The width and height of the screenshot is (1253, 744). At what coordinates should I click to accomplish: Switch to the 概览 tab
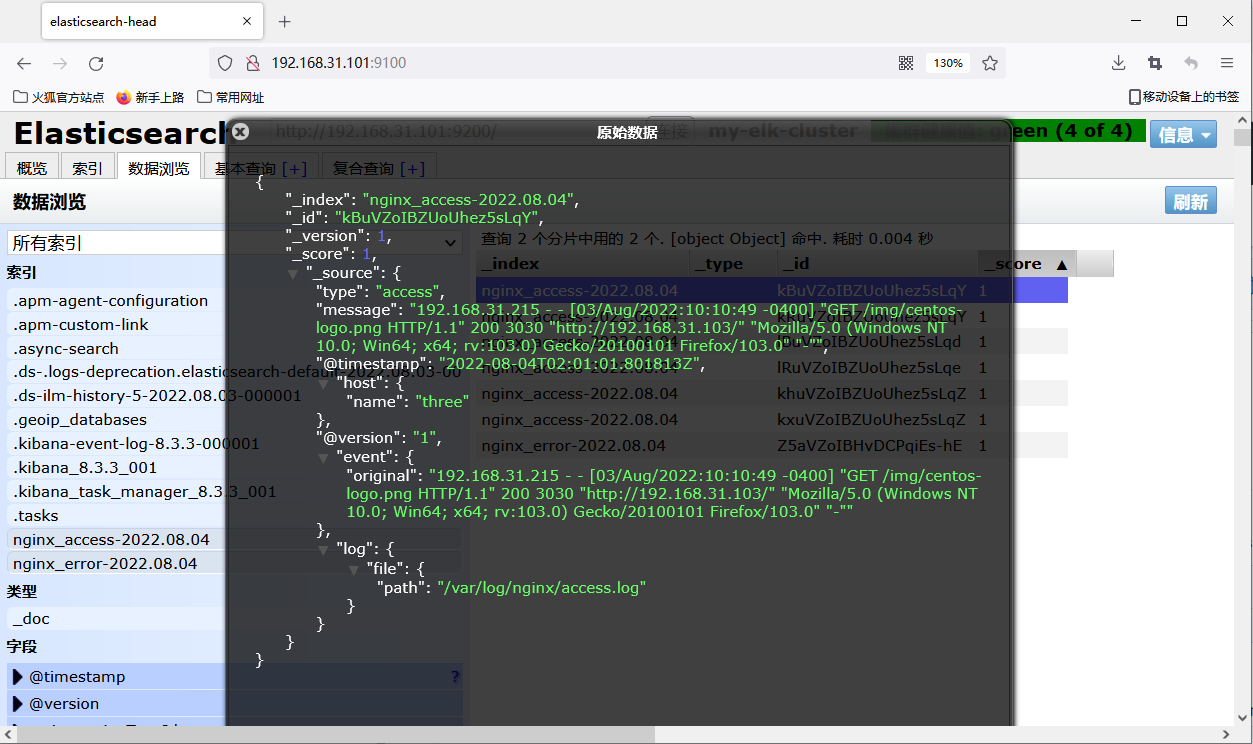click(x=32, y=168)
